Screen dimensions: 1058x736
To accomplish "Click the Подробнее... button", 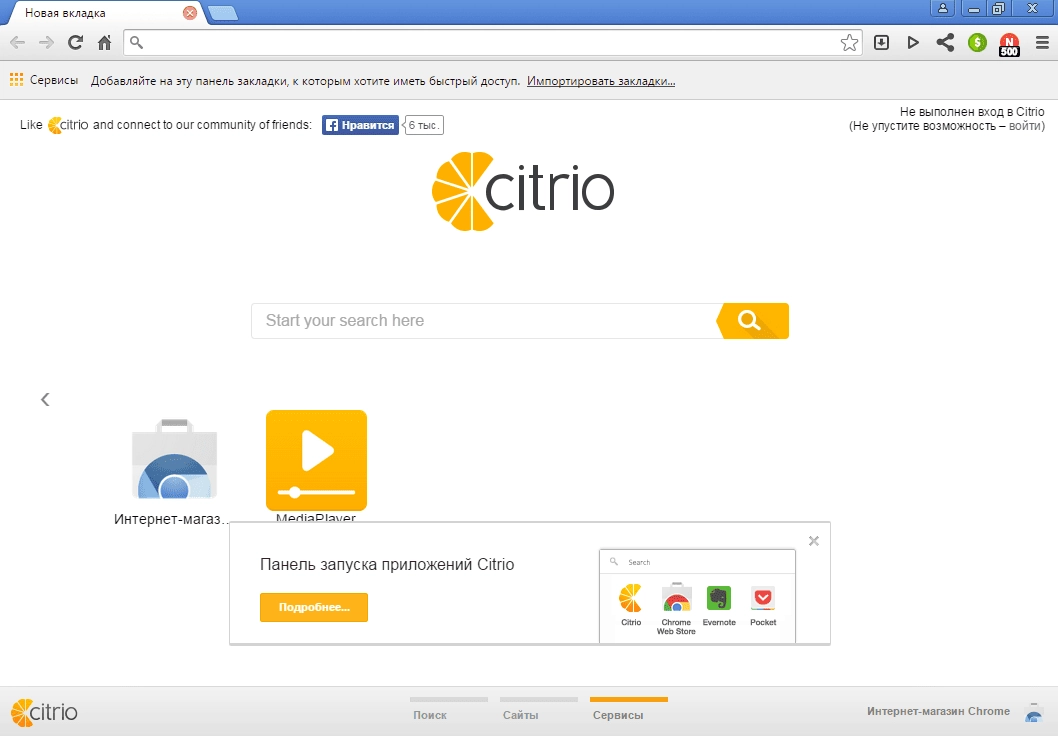I will coord(314,607).
